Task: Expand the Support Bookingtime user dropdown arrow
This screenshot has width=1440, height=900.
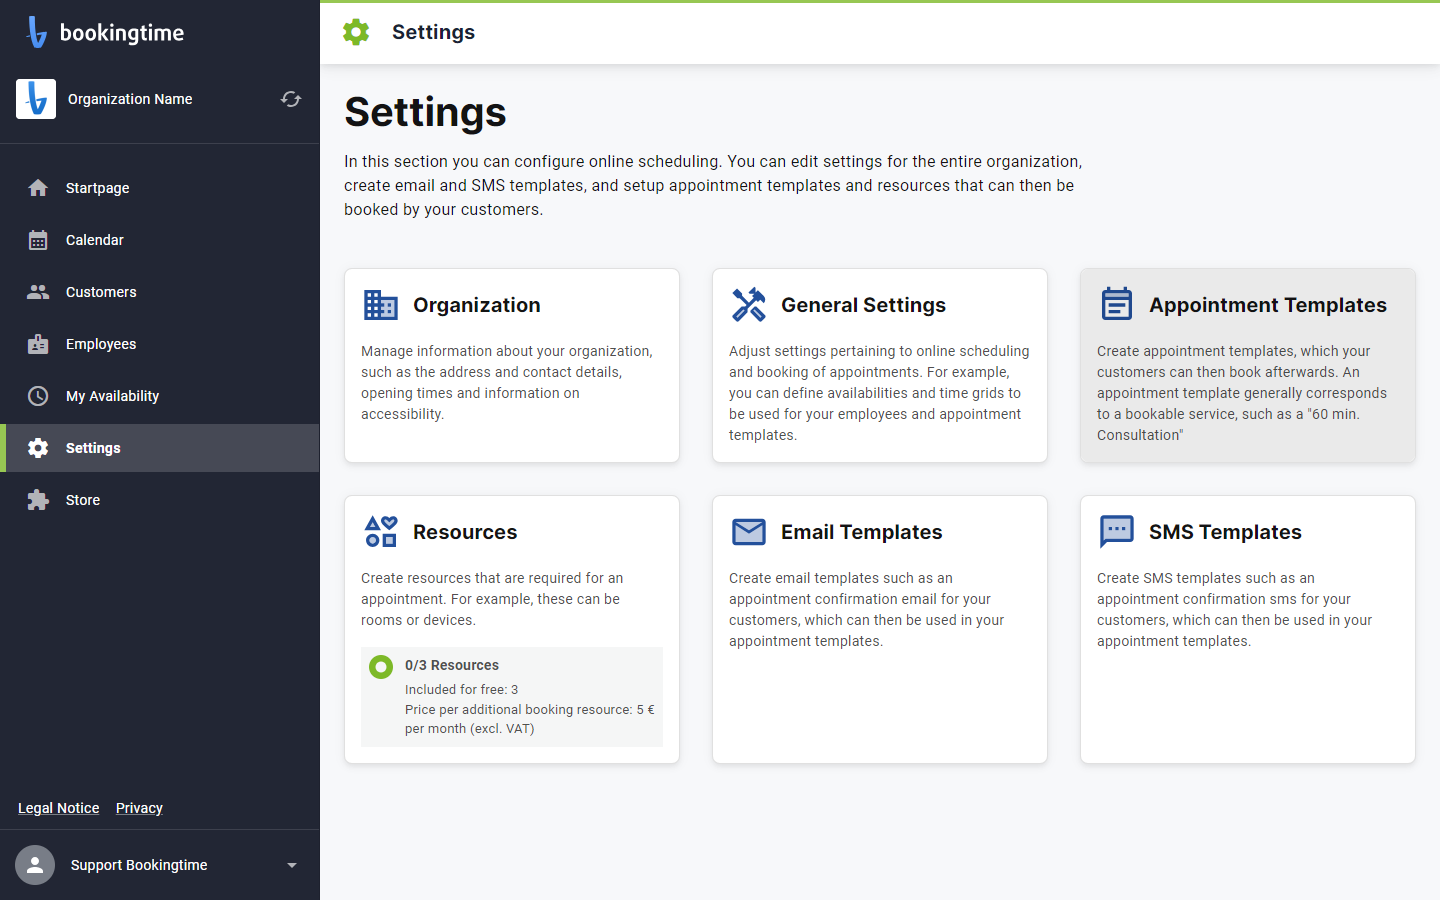Action: point(292,865)
